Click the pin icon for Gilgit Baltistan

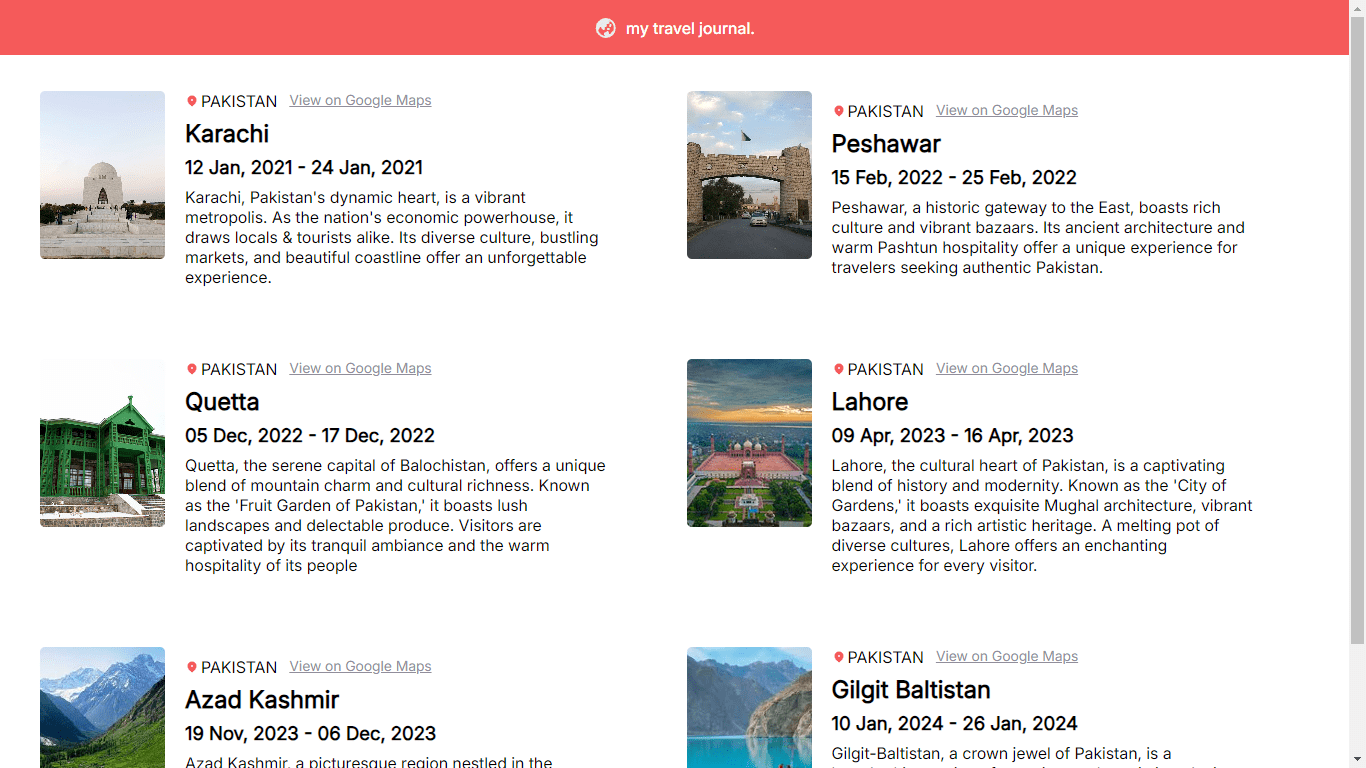tap(839, 656)
